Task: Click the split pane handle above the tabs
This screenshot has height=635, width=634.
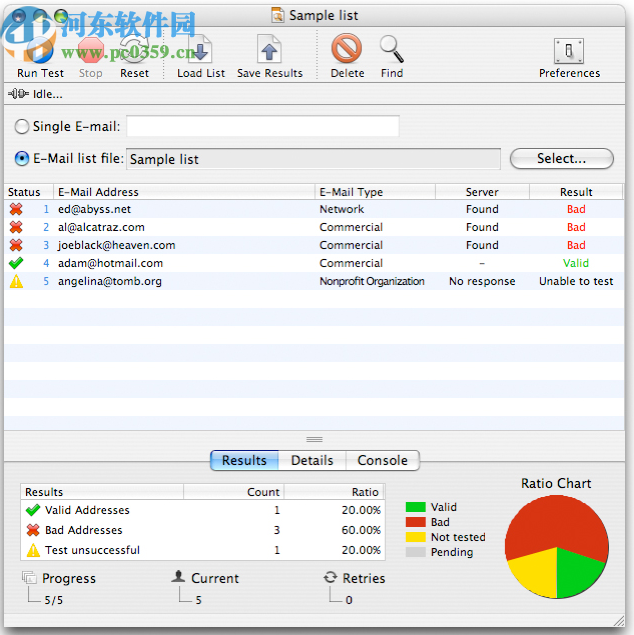Action: (x=314, y=439)
